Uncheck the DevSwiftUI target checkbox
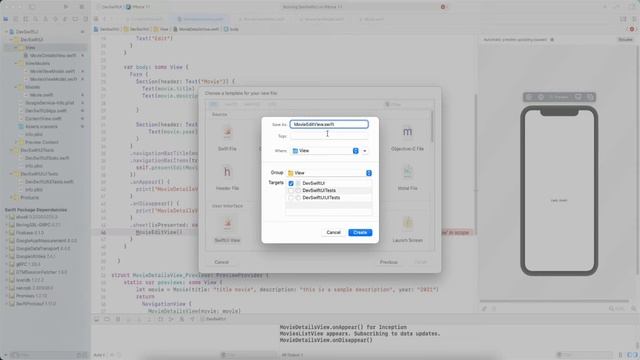The height and width of the screenshot is (360, 640). (x=291, y=184)
